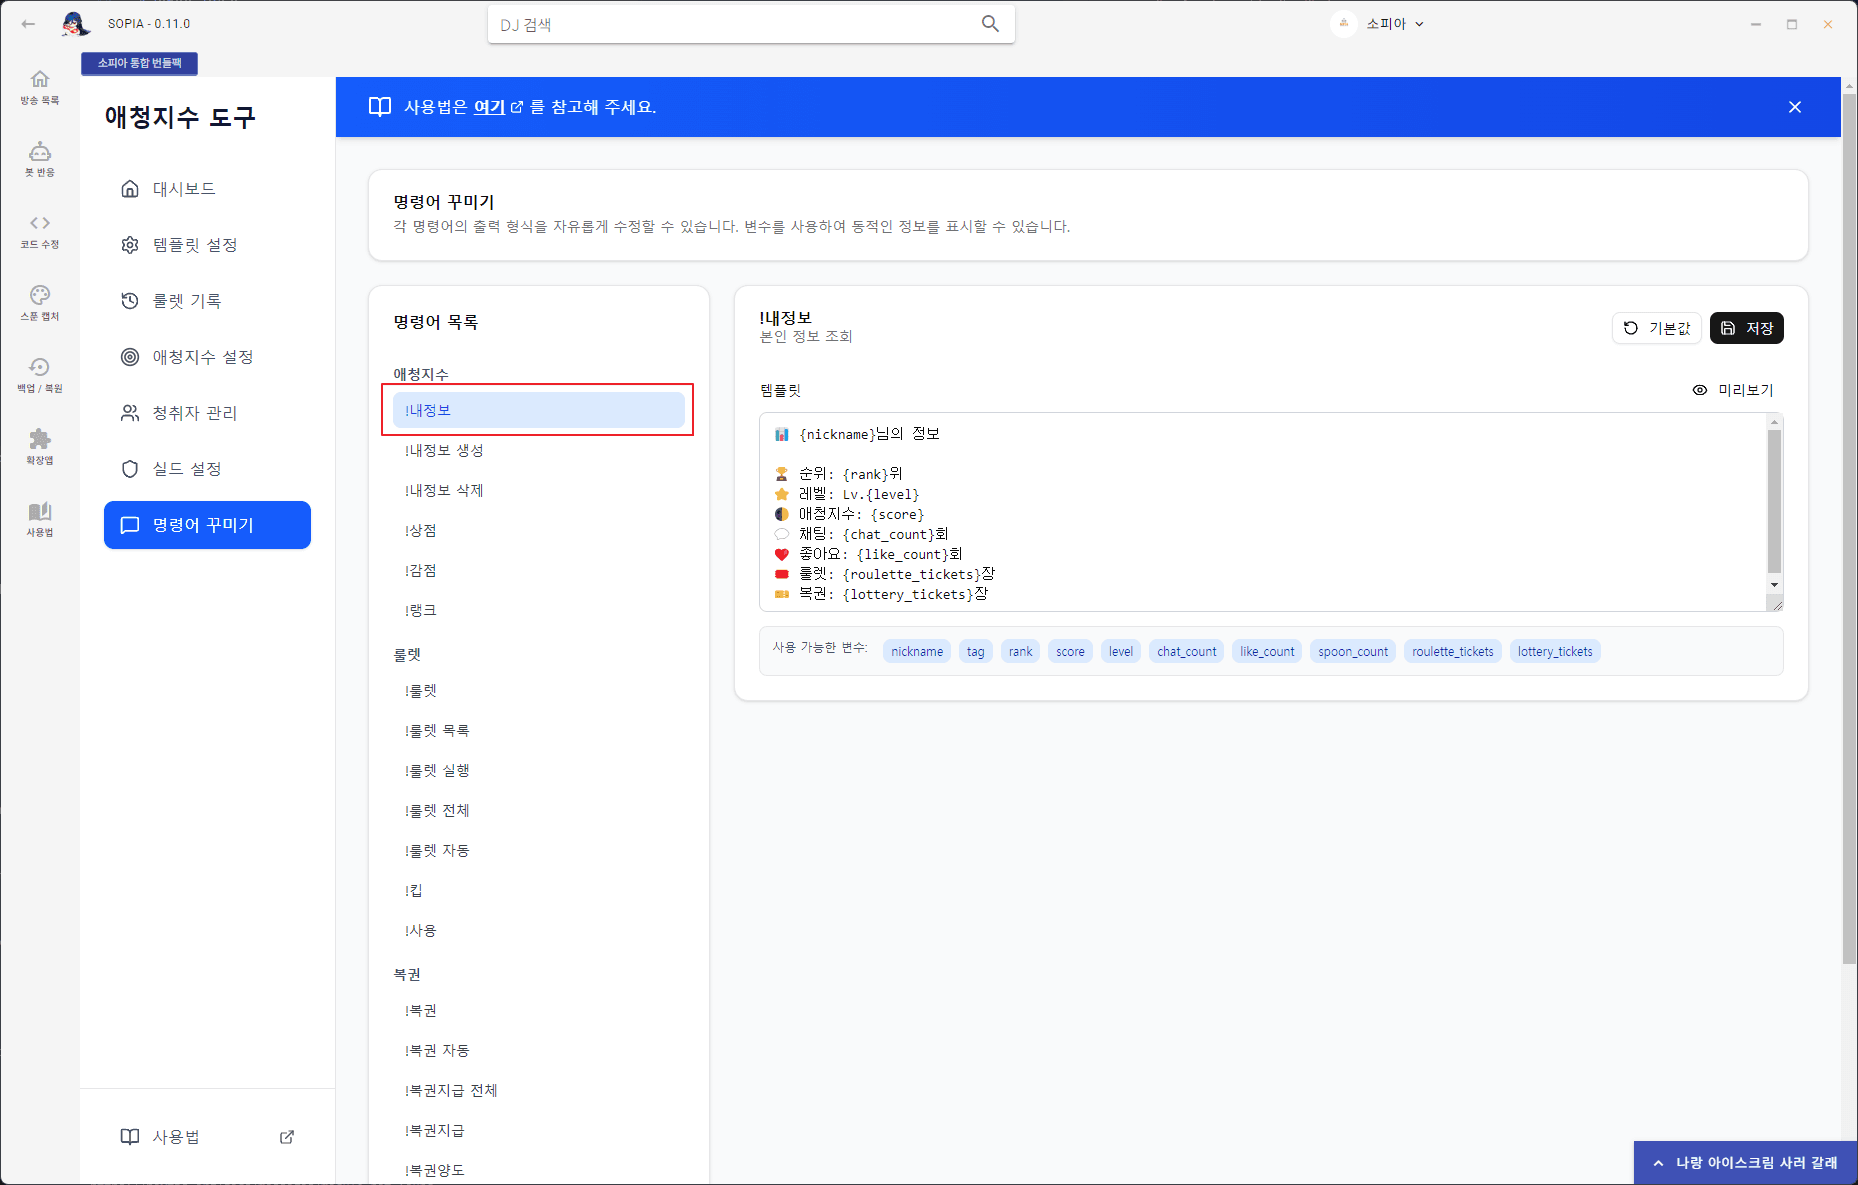Open the 스푼 캡처 tool
Viewport: 1858px width, 1185px height.
point(39,302)
